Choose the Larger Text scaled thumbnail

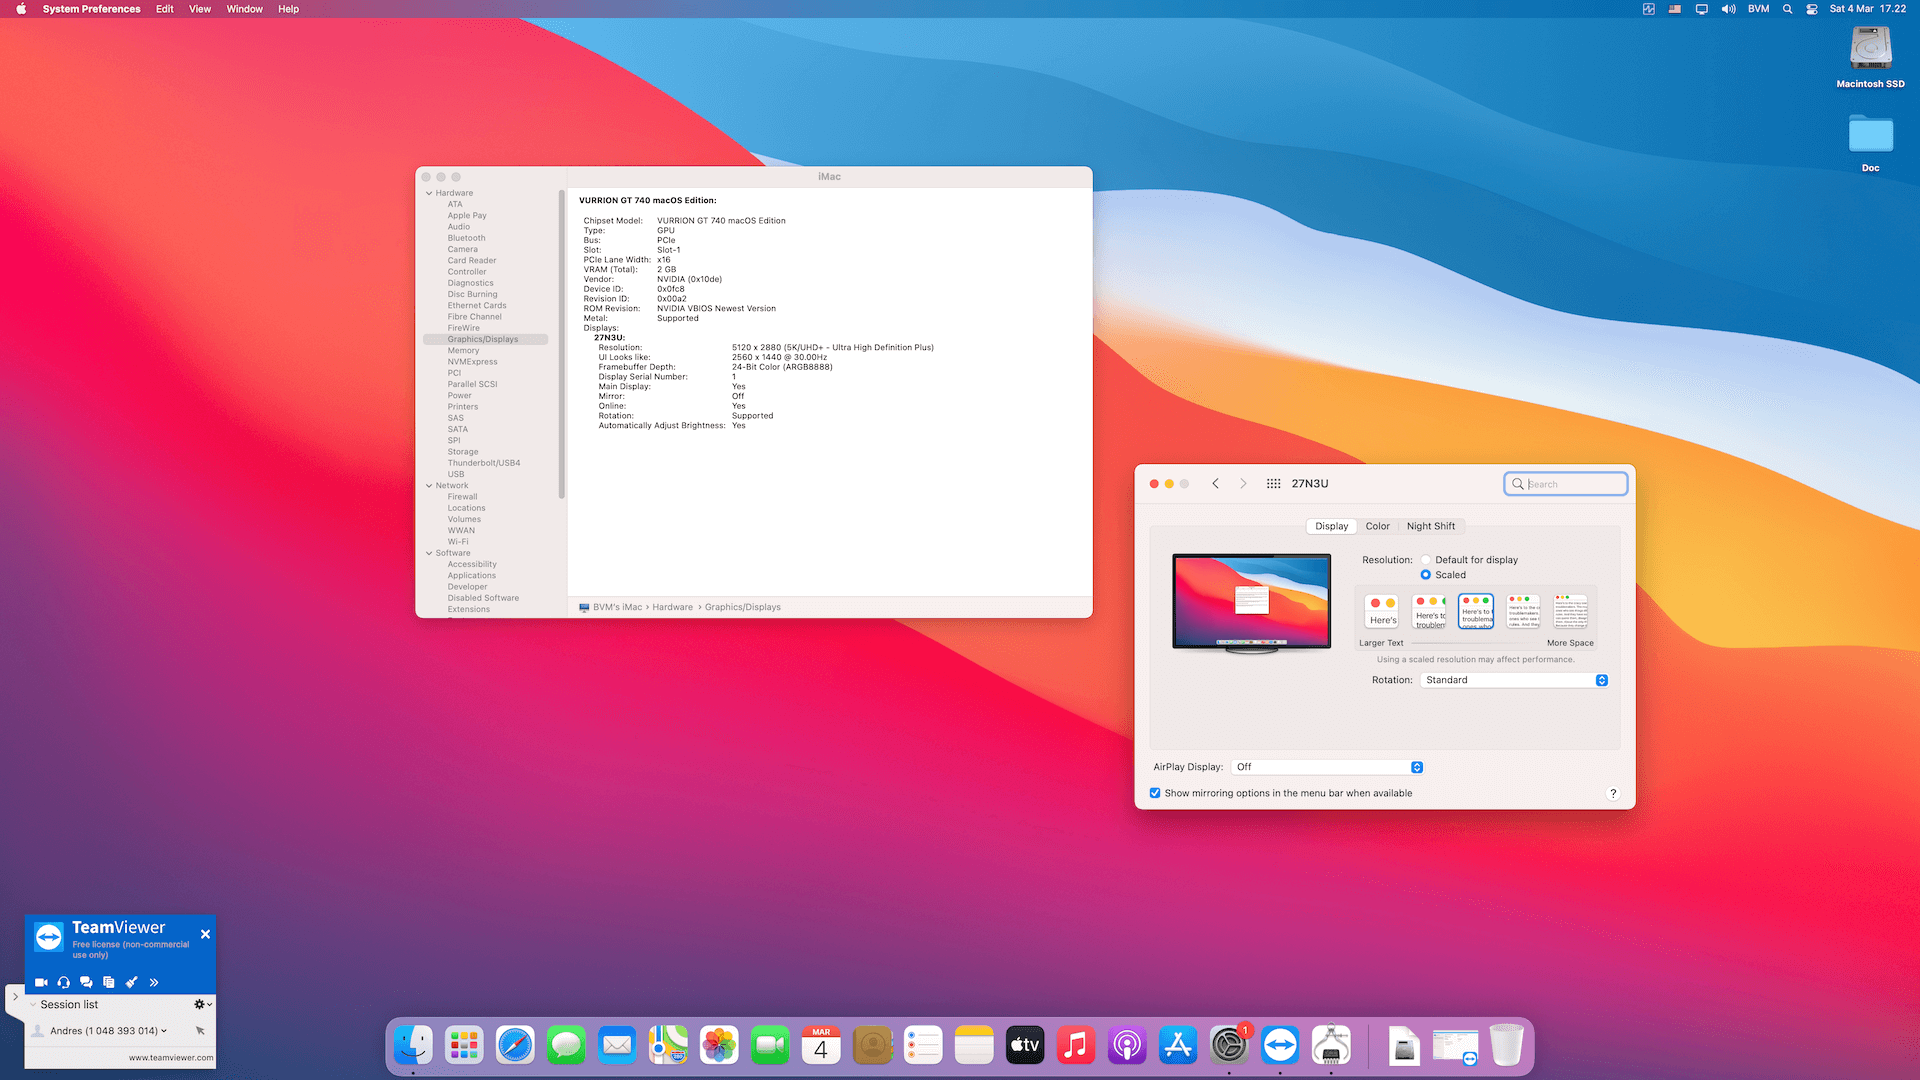click(x=1382, y=611)
